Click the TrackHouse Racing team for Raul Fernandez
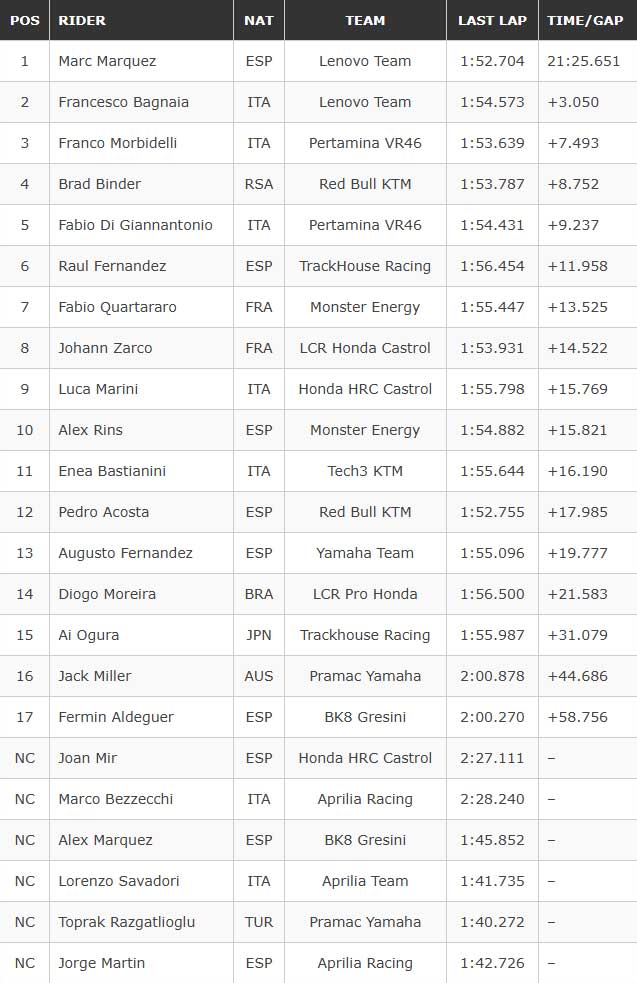The height and width of the screenshot is (983, 637). coord(365,266)
